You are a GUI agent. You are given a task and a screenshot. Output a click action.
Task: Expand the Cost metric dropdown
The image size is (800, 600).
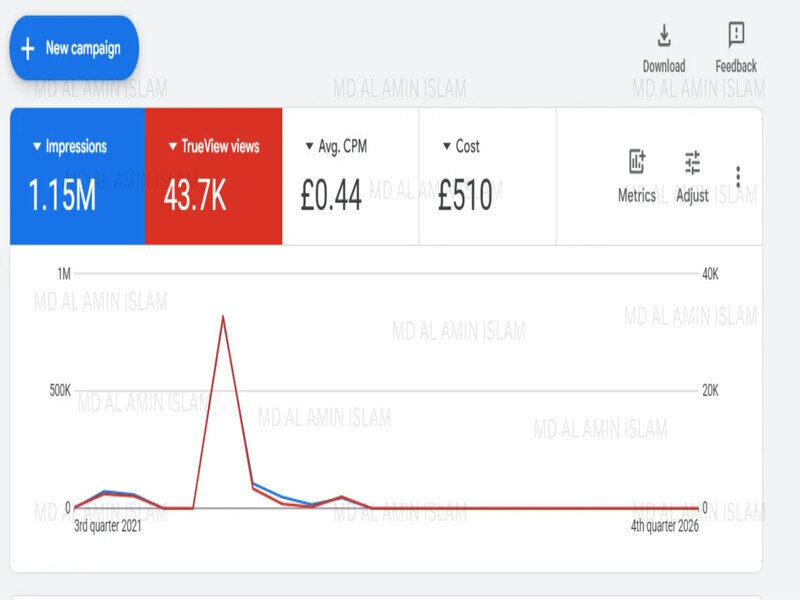click(x=447, y=146)
